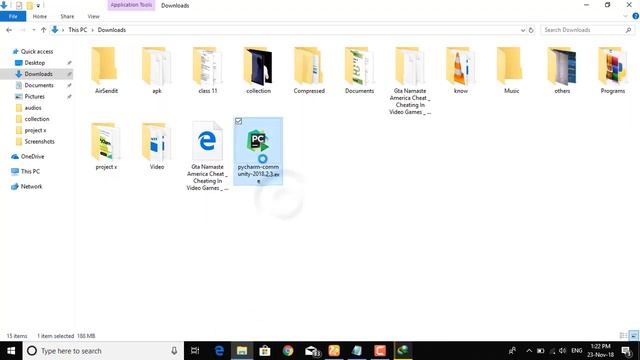Open the volume control in tray
This screenshot has height=360, width=640.
click(x=562, y=351)
